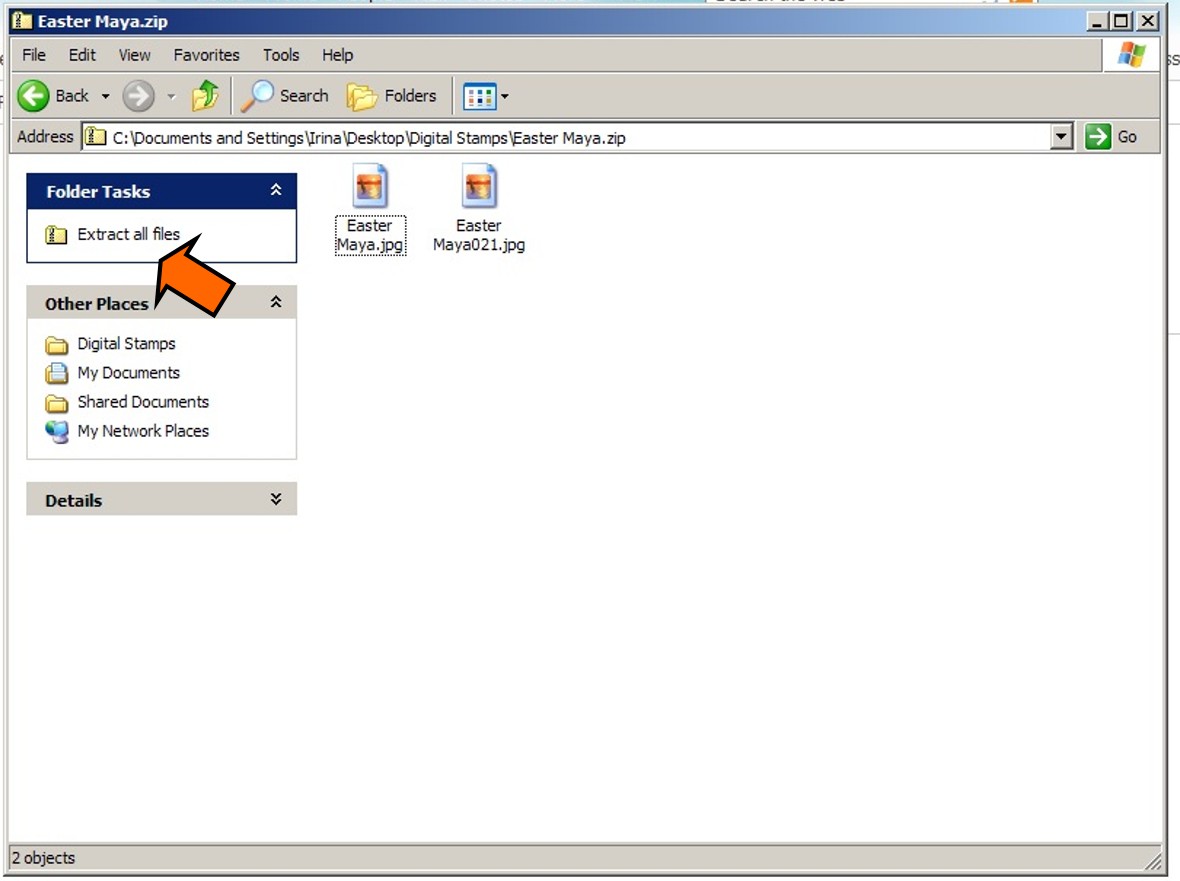Image resolution: width=1180 pixels, height=881 pixels.
Task: Click the green Go button
Action: (1112, 137)
